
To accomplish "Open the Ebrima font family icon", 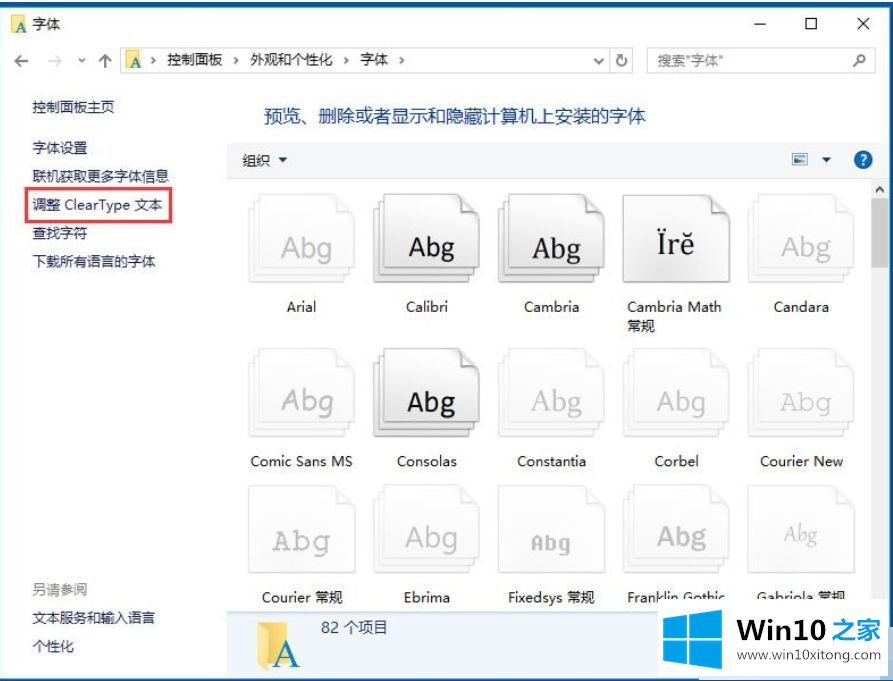I will [x=427, y=530].
